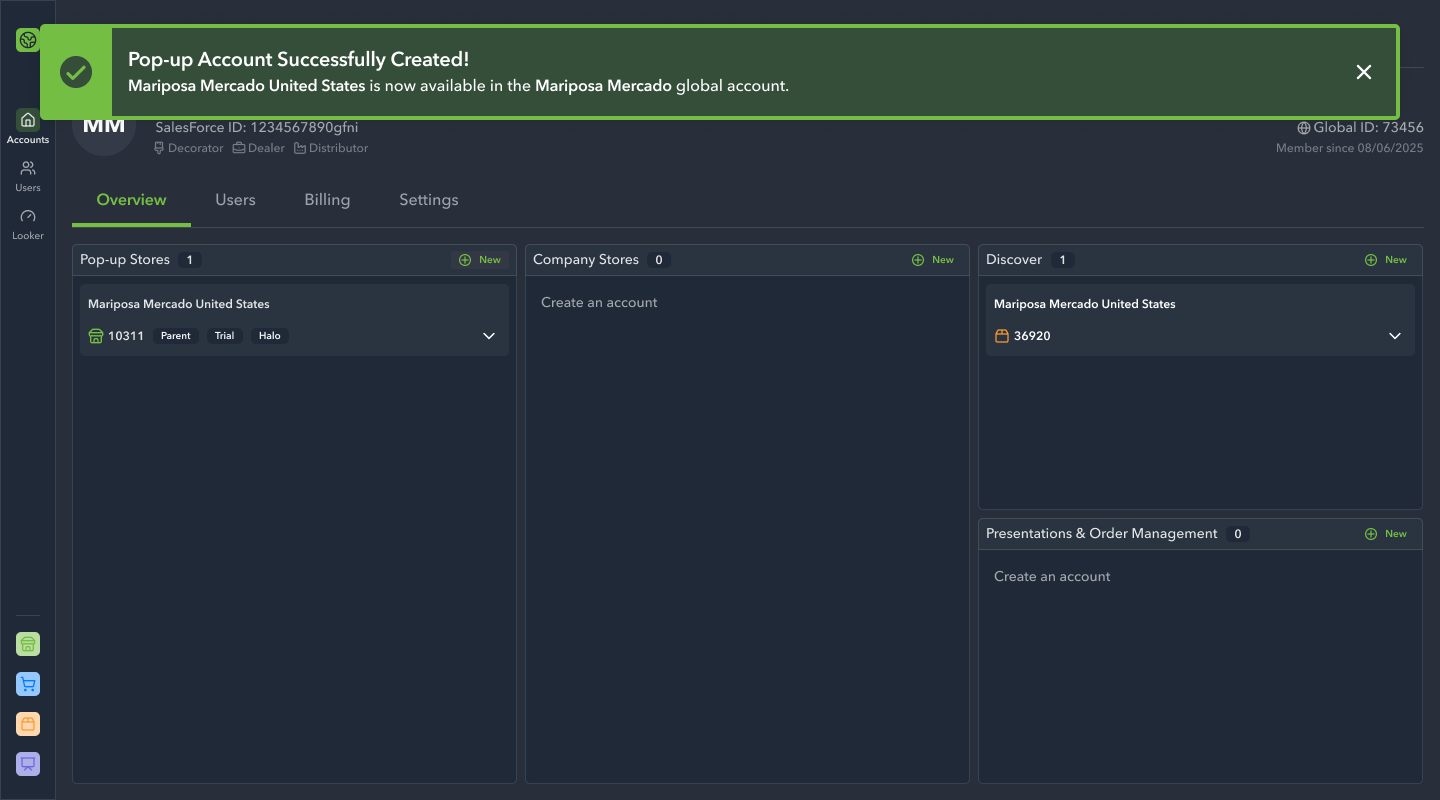
Task: Click Member since 08/06/2025 text
Action: [1350, 148]
